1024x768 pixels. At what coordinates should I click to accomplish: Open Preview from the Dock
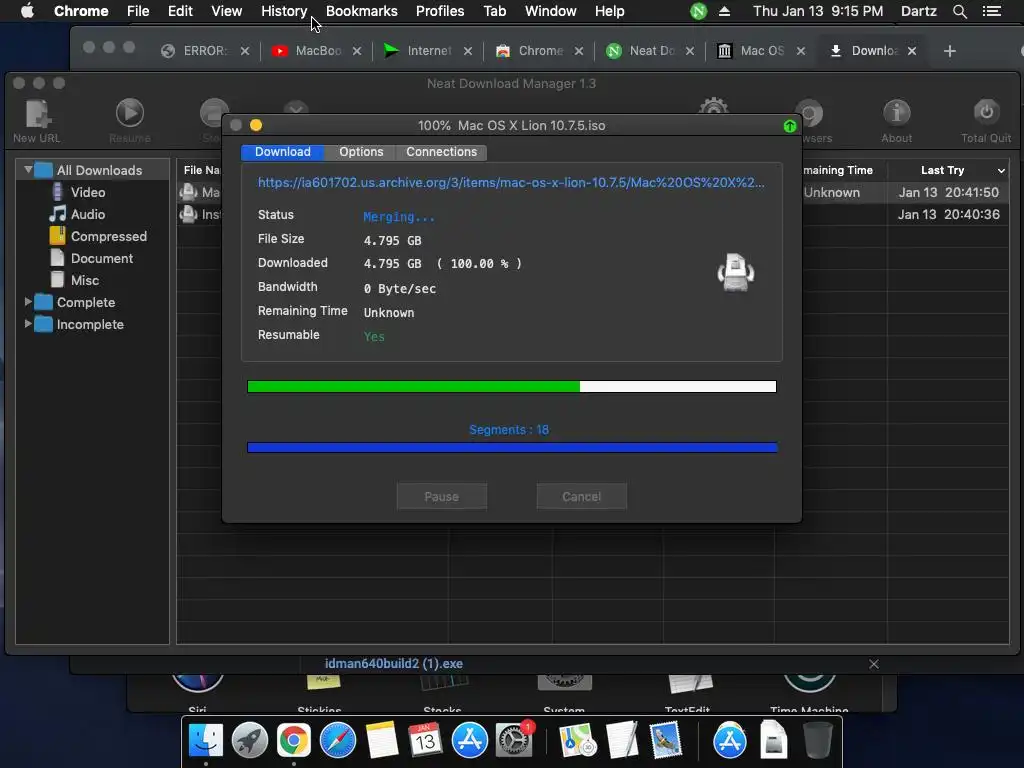665,741
